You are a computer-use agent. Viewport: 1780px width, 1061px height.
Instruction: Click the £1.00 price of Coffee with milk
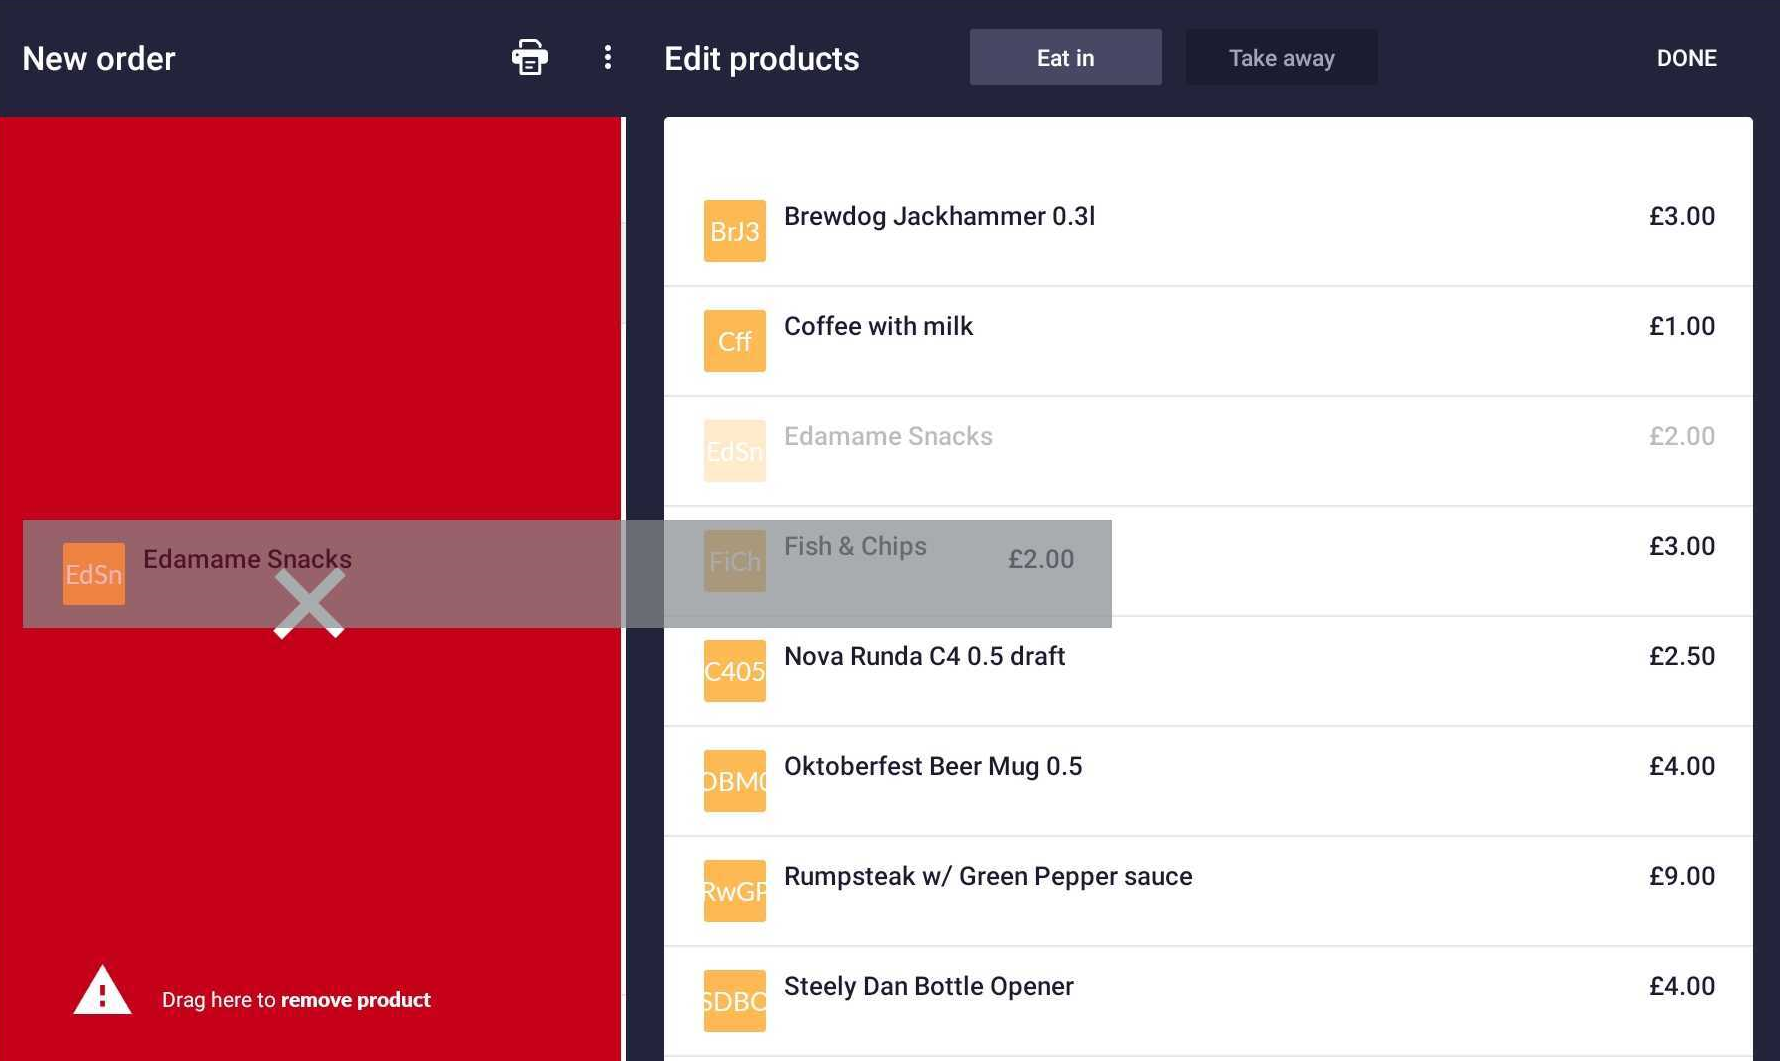tap(1681, 326)
